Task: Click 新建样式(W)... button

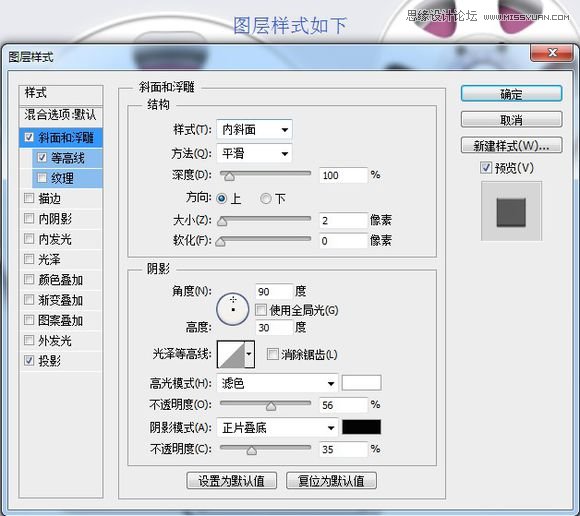Action: (511, 145)
